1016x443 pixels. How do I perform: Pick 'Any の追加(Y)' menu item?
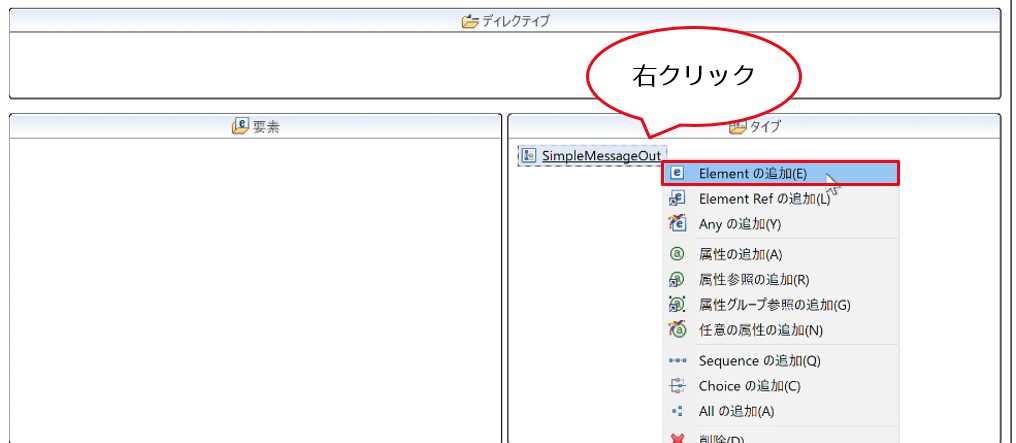pos(780,224)
